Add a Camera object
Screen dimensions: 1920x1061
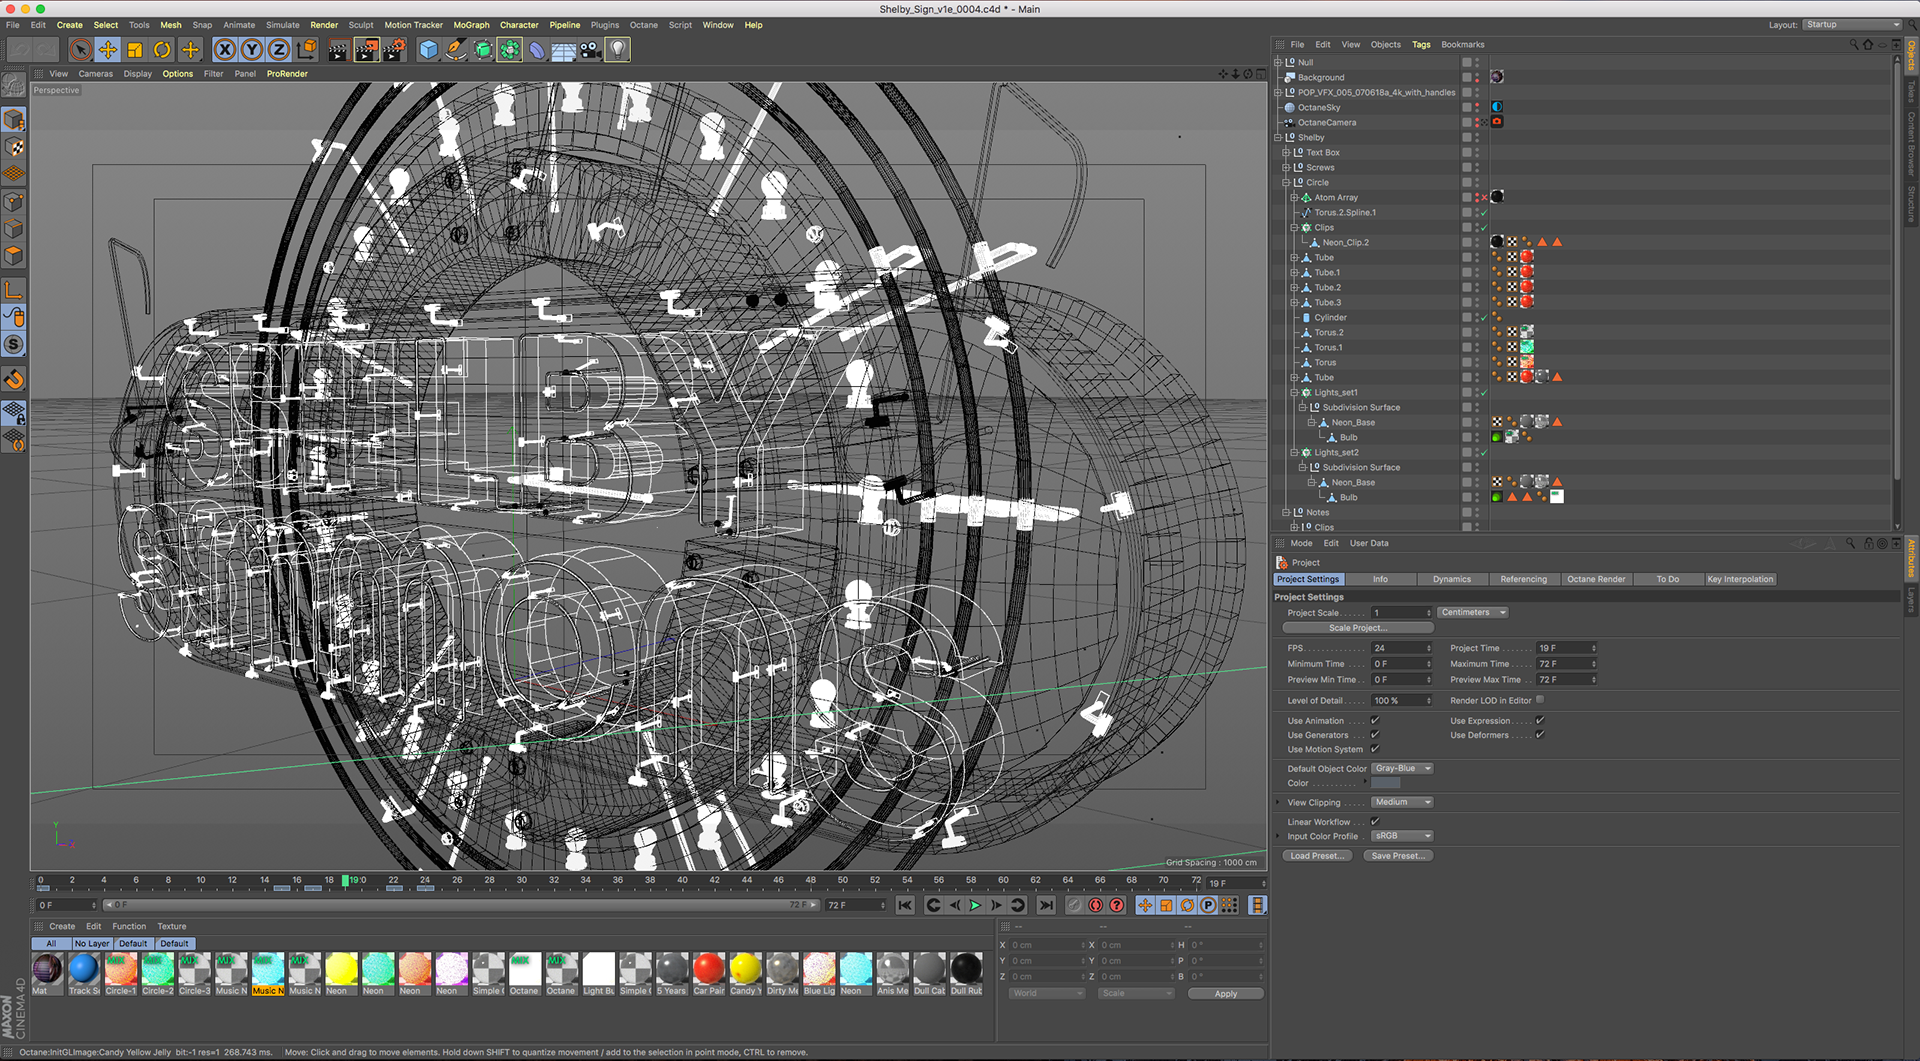(x=591, y=49)
